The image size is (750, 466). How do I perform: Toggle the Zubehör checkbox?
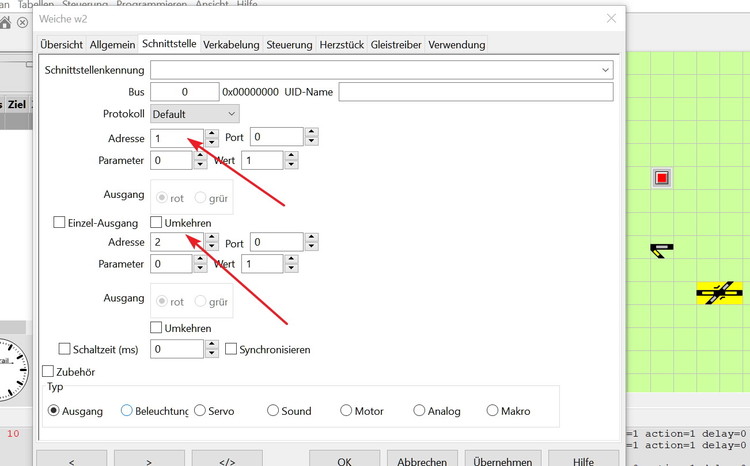(48, 371)
